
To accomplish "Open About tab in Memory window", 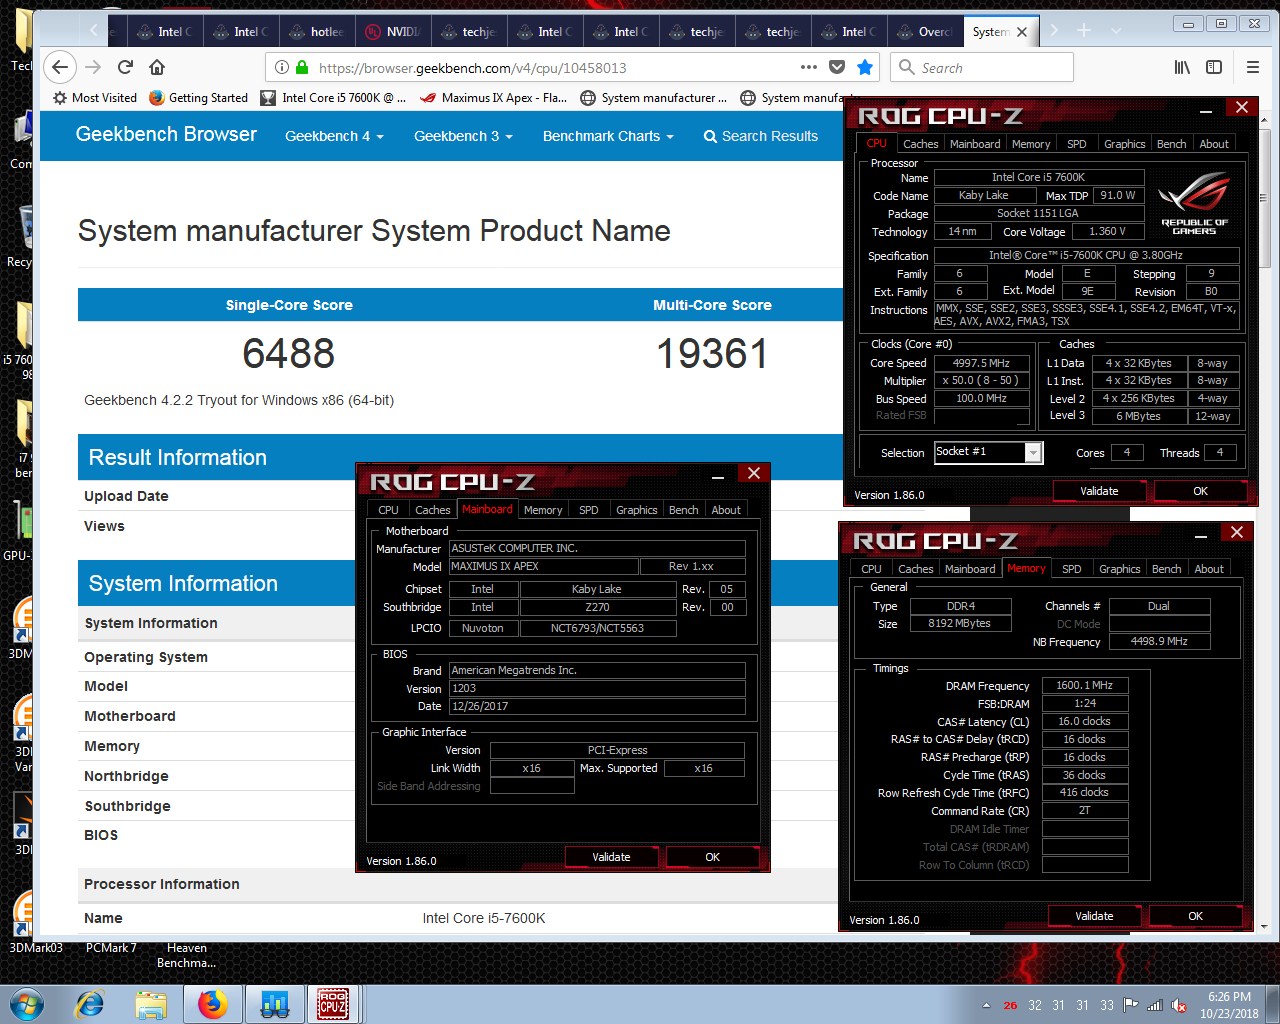I will (x=1209, y=569).
